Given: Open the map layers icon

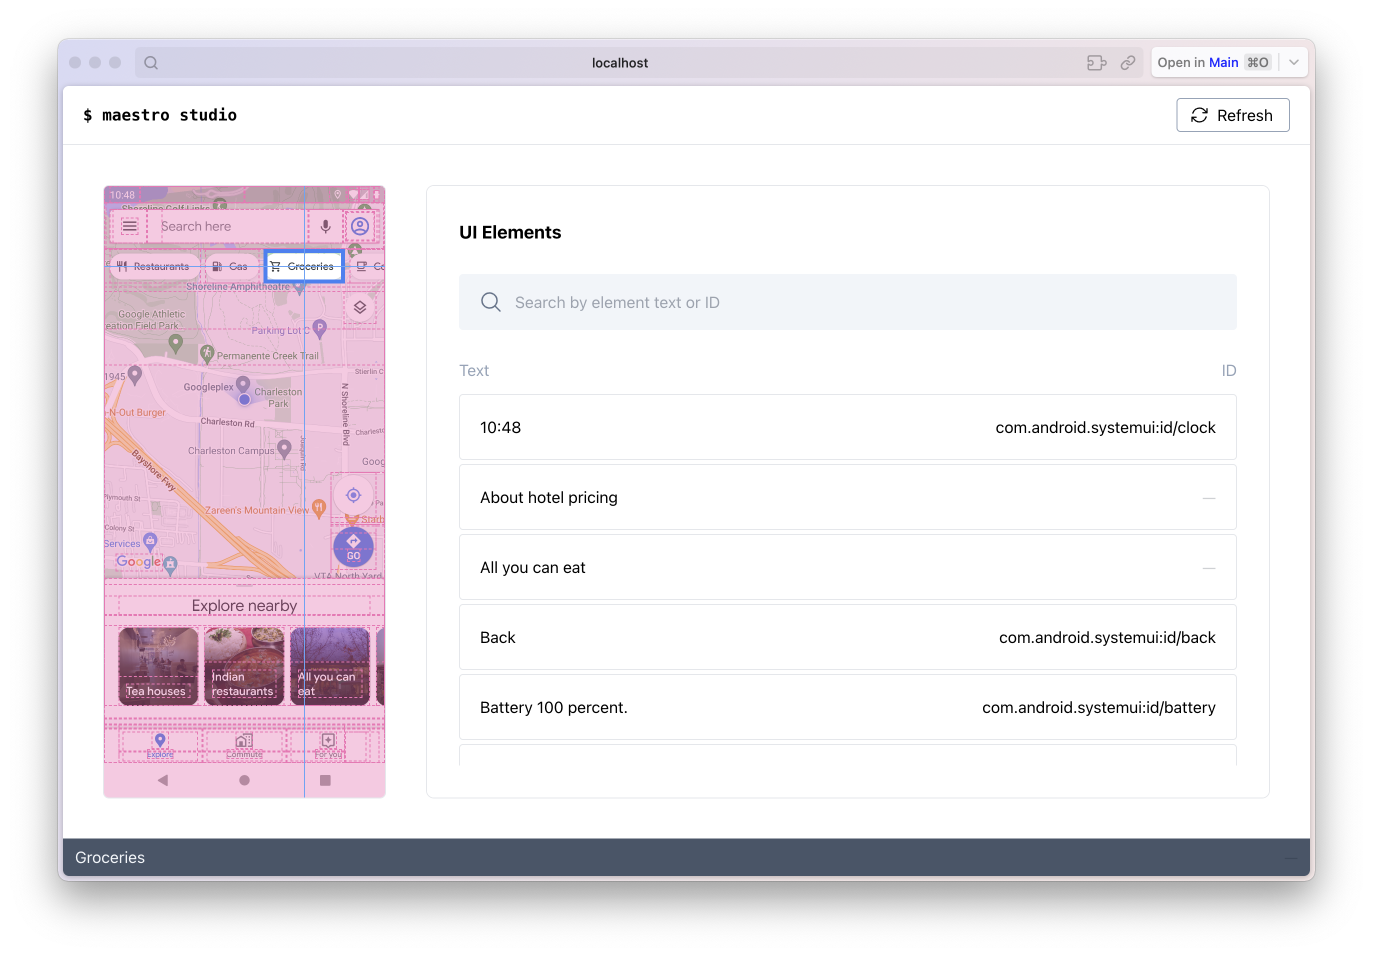Looking at the screenshot, I should pyautogui.click(x=360, y=307).
